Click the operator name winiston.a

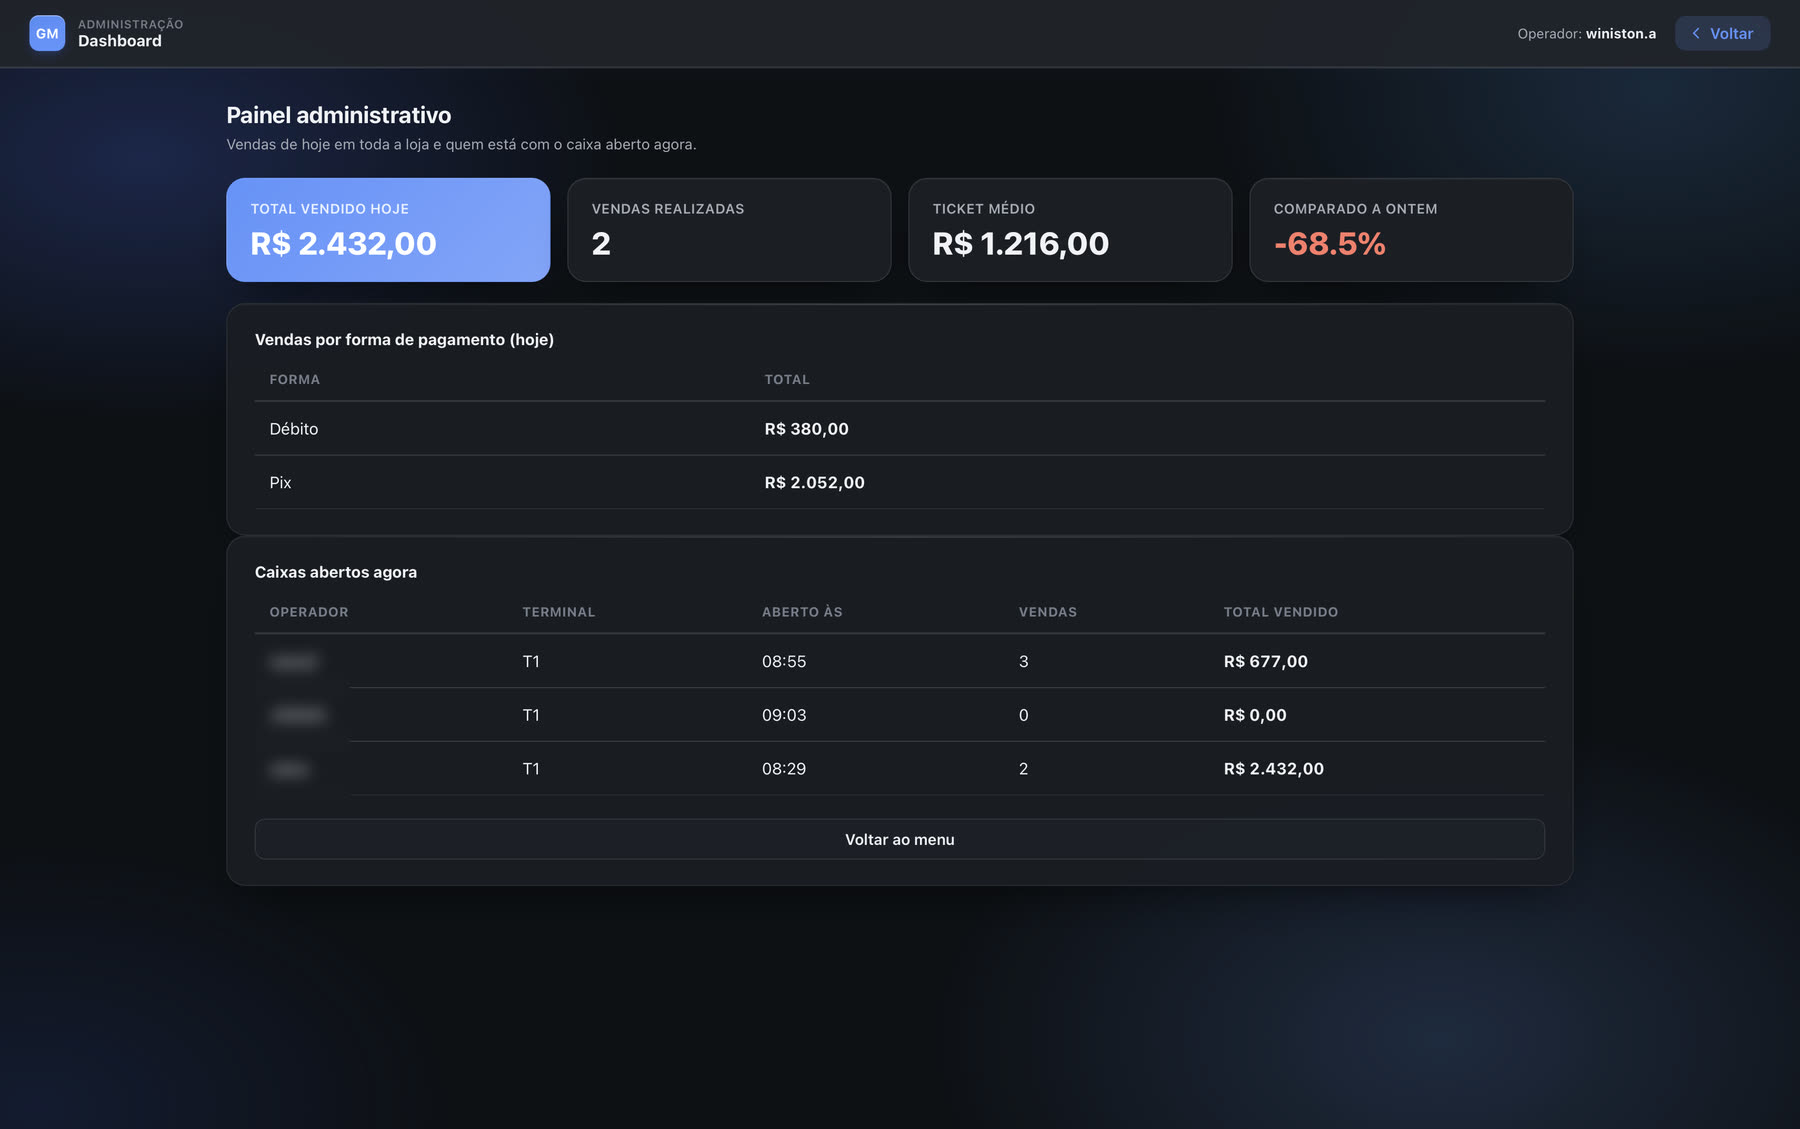(1620, 33)
